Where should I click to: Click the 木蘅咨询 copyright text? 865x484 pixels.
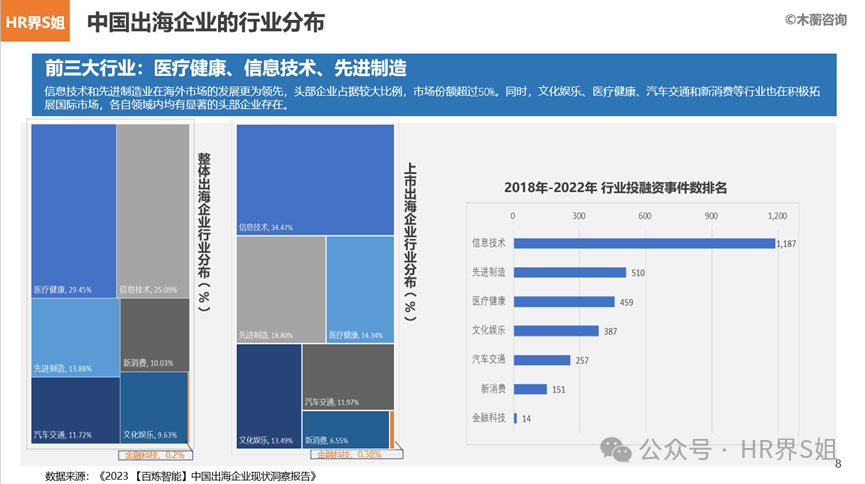815,19
